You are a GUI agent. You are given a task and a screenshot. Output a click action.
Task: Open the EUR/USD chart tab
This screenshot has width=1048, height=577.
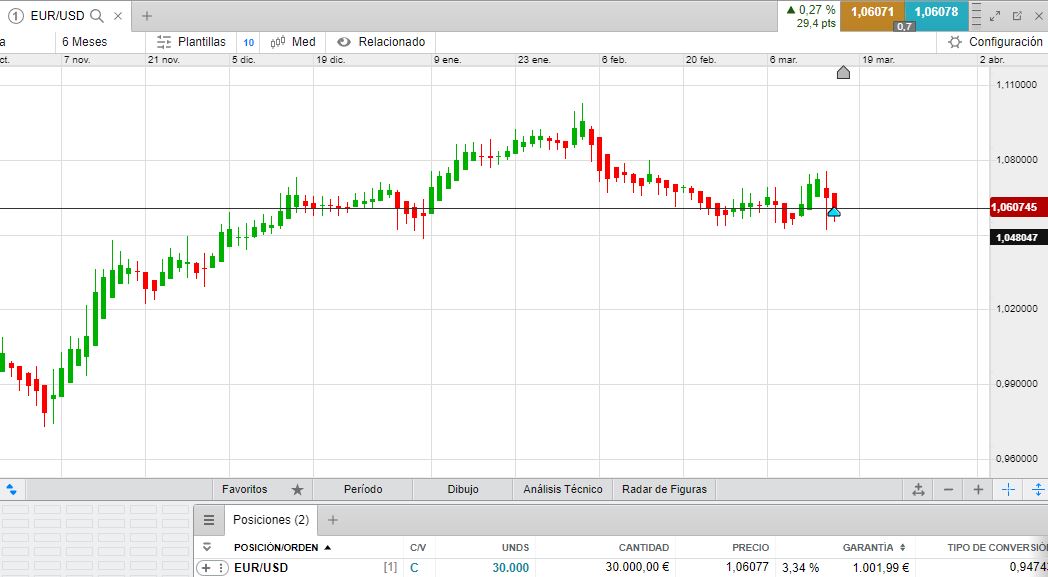pyautogui.click(x=57, y=15)
